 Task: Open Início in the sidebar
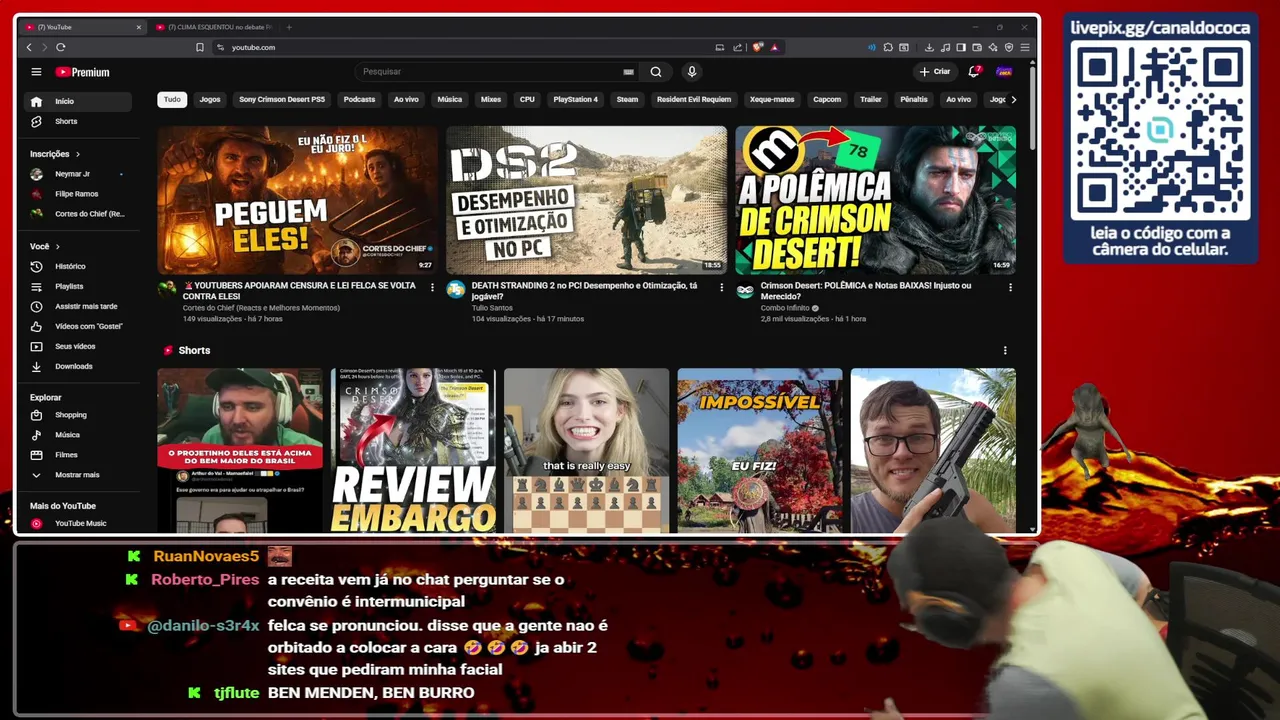click(x=78, y=101)
